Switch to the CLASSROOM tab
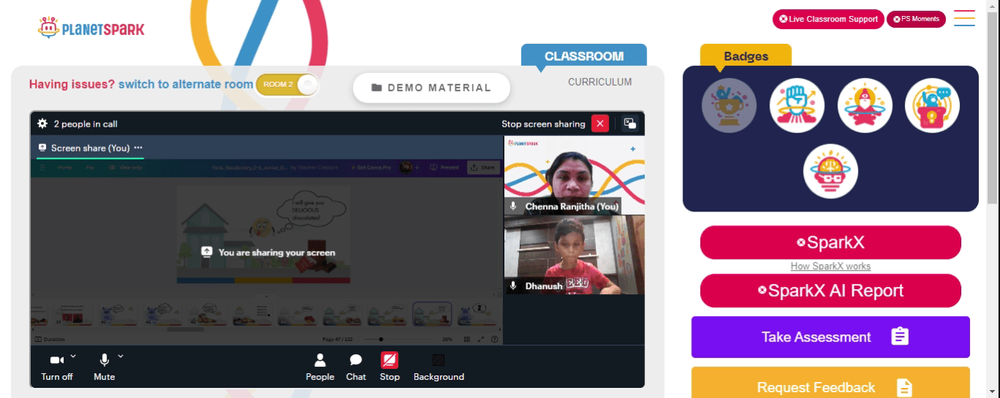This screenshot has height=398, width=1000. 584,55
